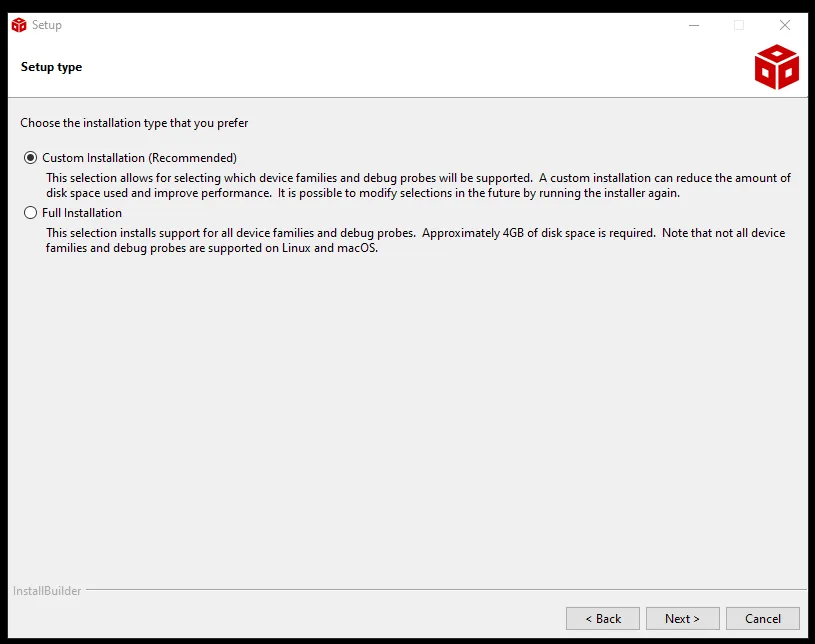This screenshot has width=815, height=644.
Task: Click the 'Setup' title text in the title bar
Action: [x=47, y=25]
